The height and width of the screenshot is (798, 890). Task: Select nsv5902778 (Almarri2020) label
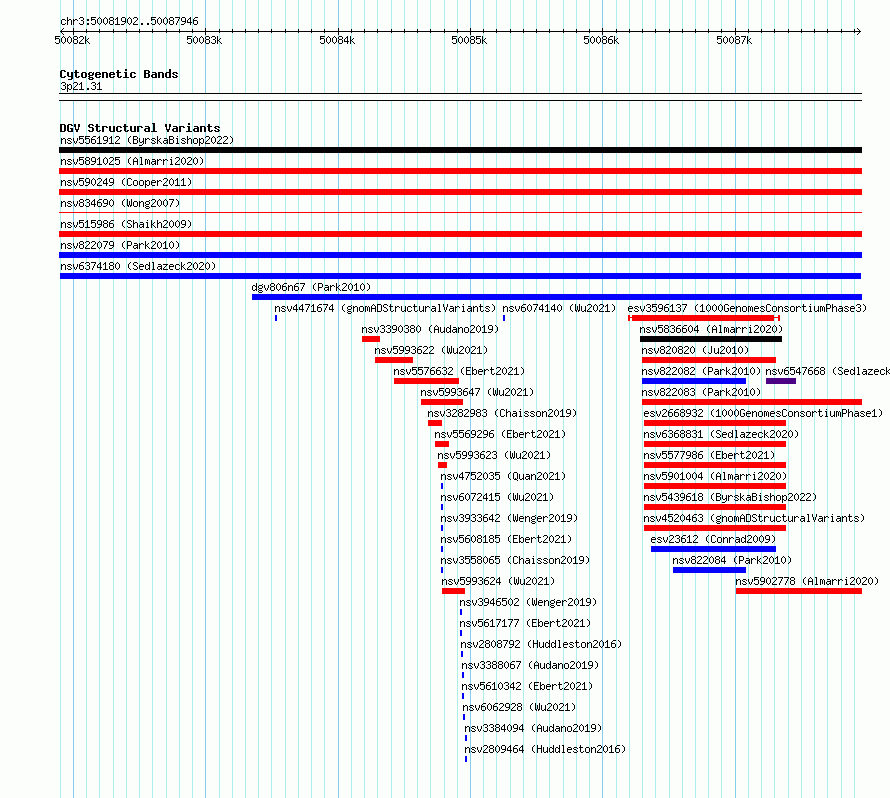[x=807, y=581]
